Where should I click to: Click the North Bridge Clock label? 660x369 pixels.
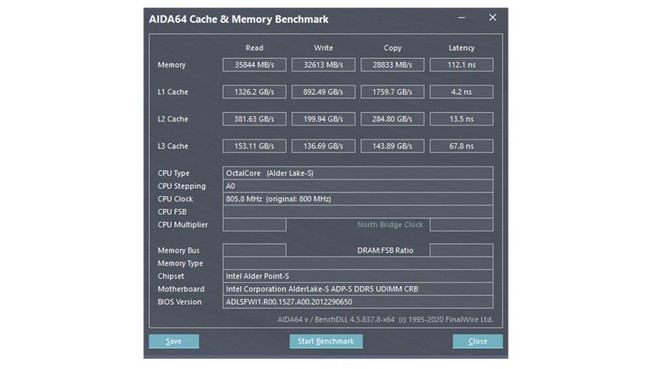point(390,225)
